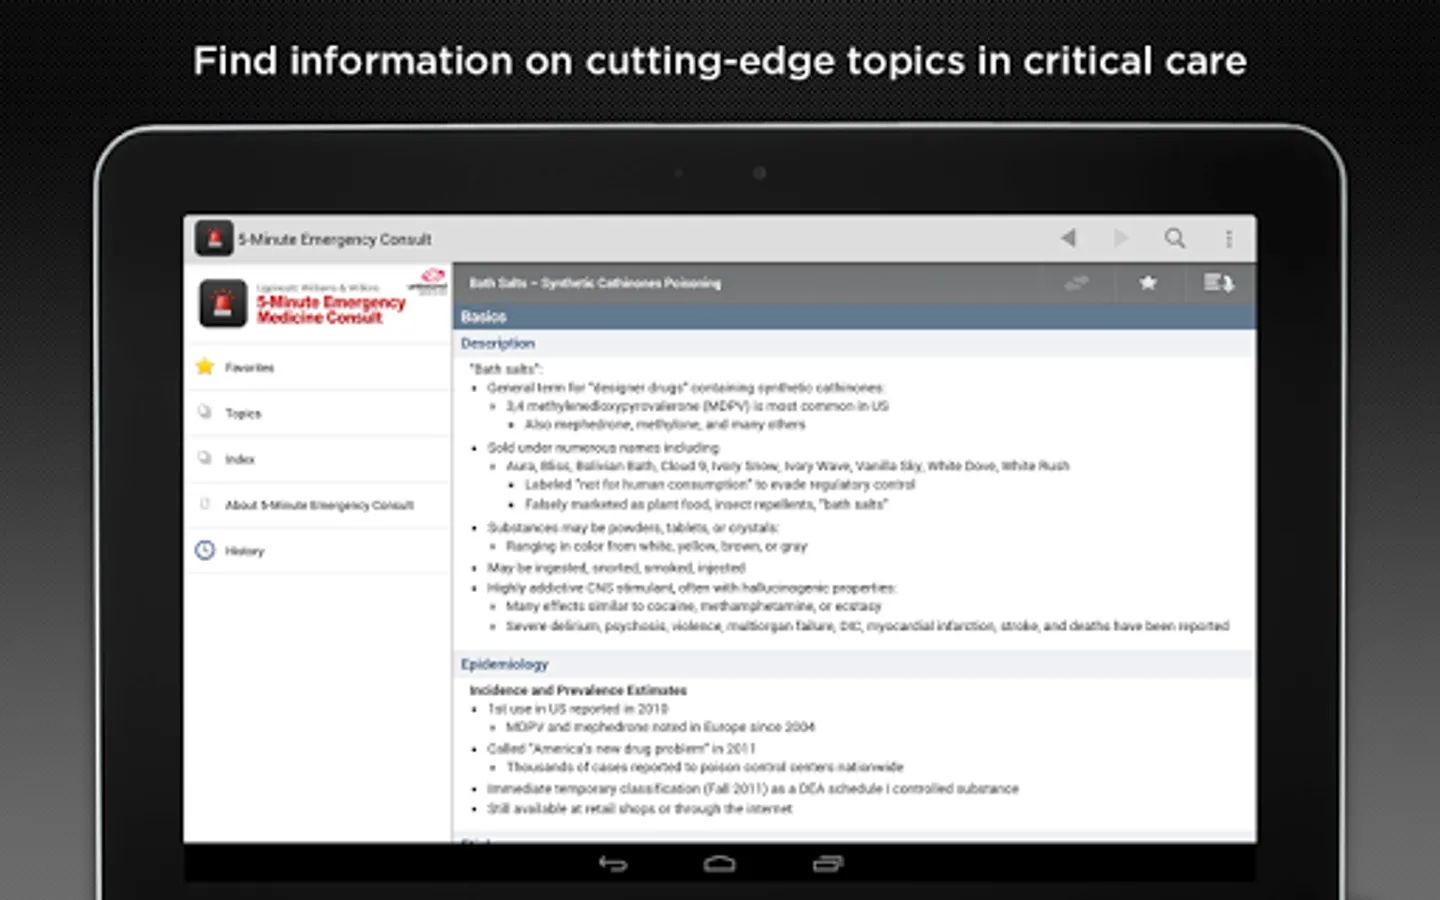
Task: Open search with the magnifier icon
Action: [x=1175, y=238]
